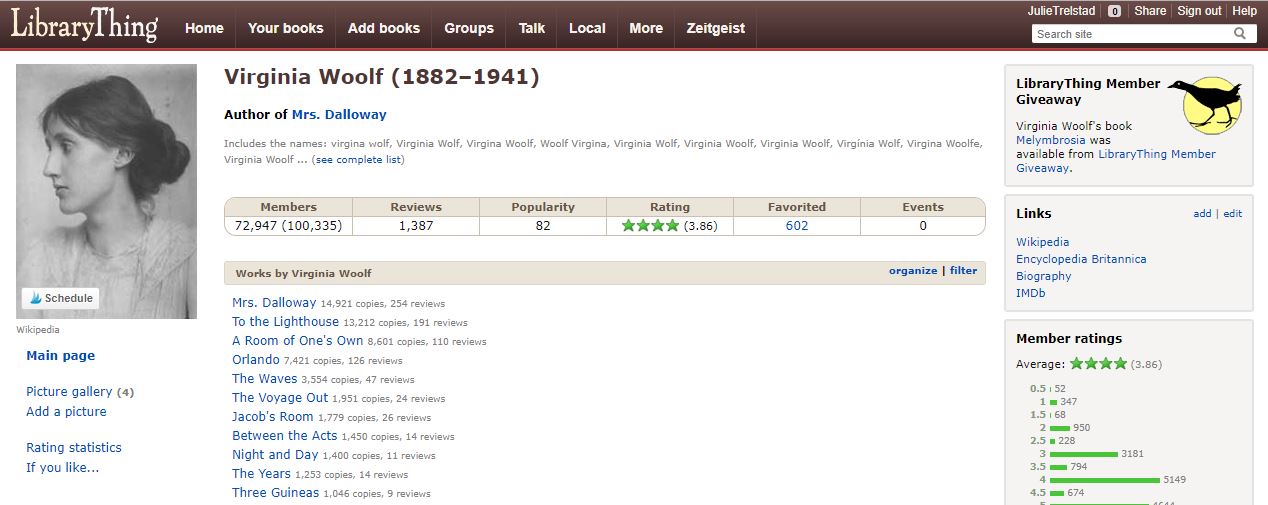1268x505 pixels.
Task: Expand the More menu
Action: pyautogui.click(x=646, y=28)
